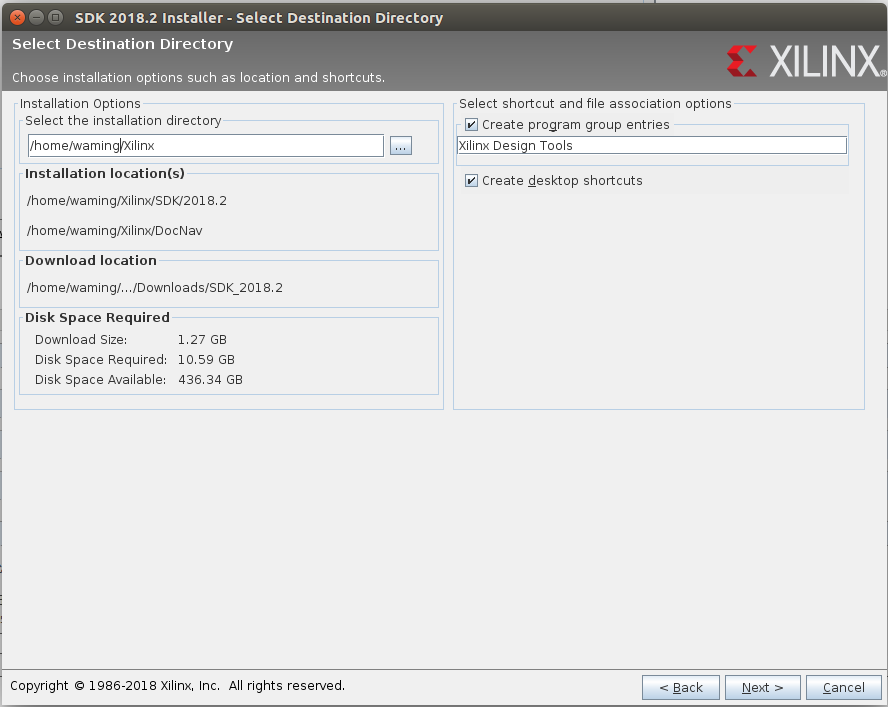Click the 436.34 GB disk space available value
This screenshot has height=707, width=888.
[210, 380]
